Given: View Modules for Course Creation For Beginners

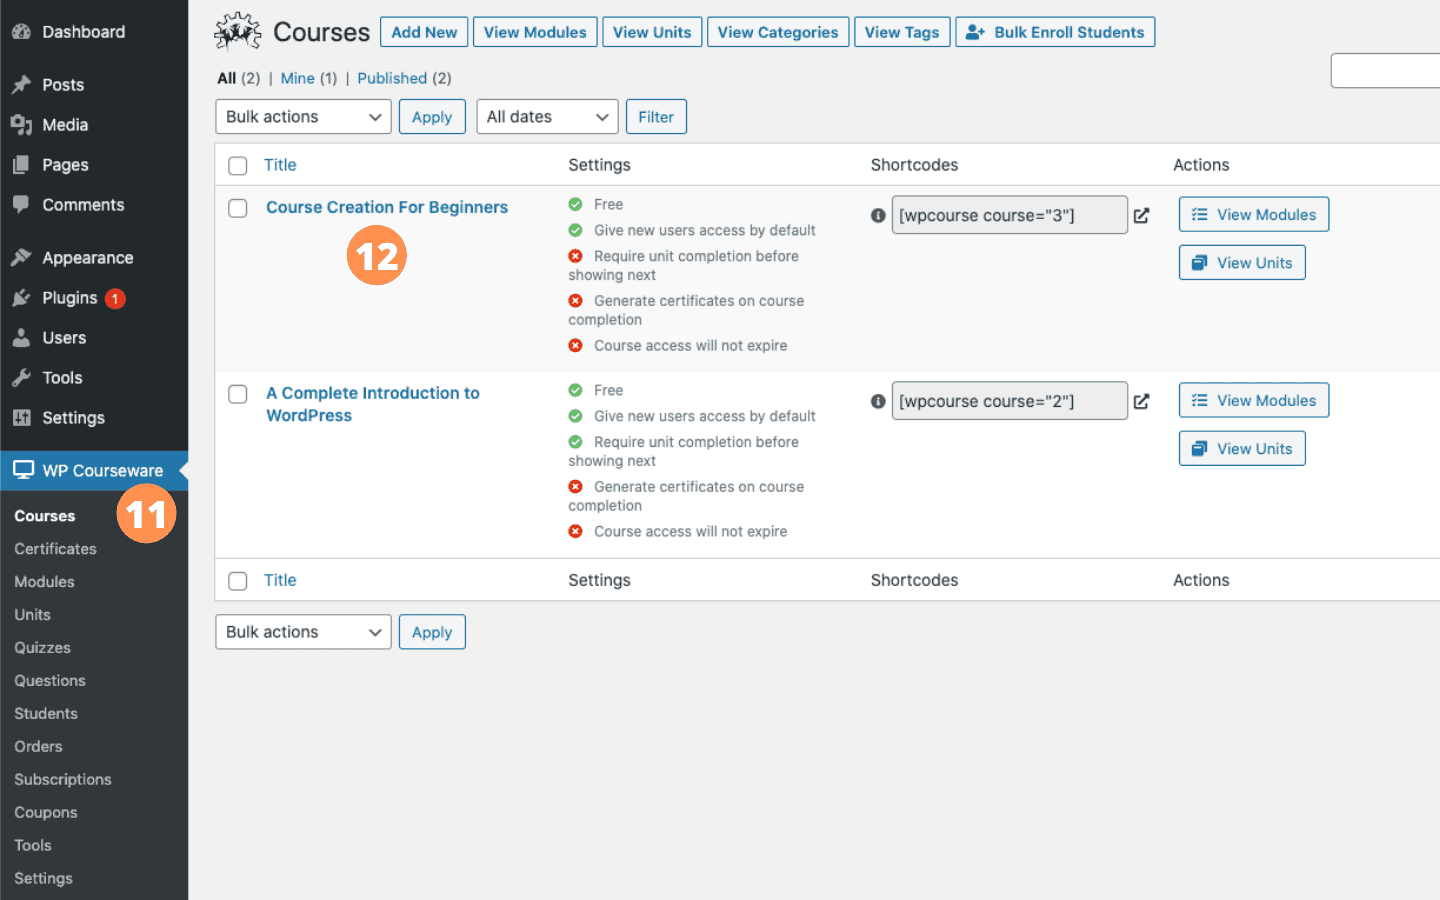Looking at the screenshot, I should click(x=1254, y=215).
